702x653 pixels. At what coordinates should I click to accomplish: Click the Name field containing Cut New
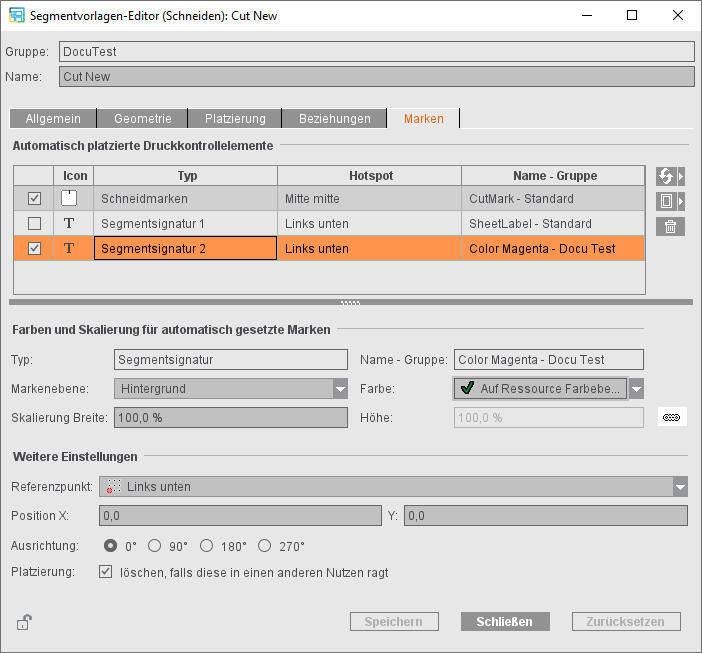(x=377, y=77)
